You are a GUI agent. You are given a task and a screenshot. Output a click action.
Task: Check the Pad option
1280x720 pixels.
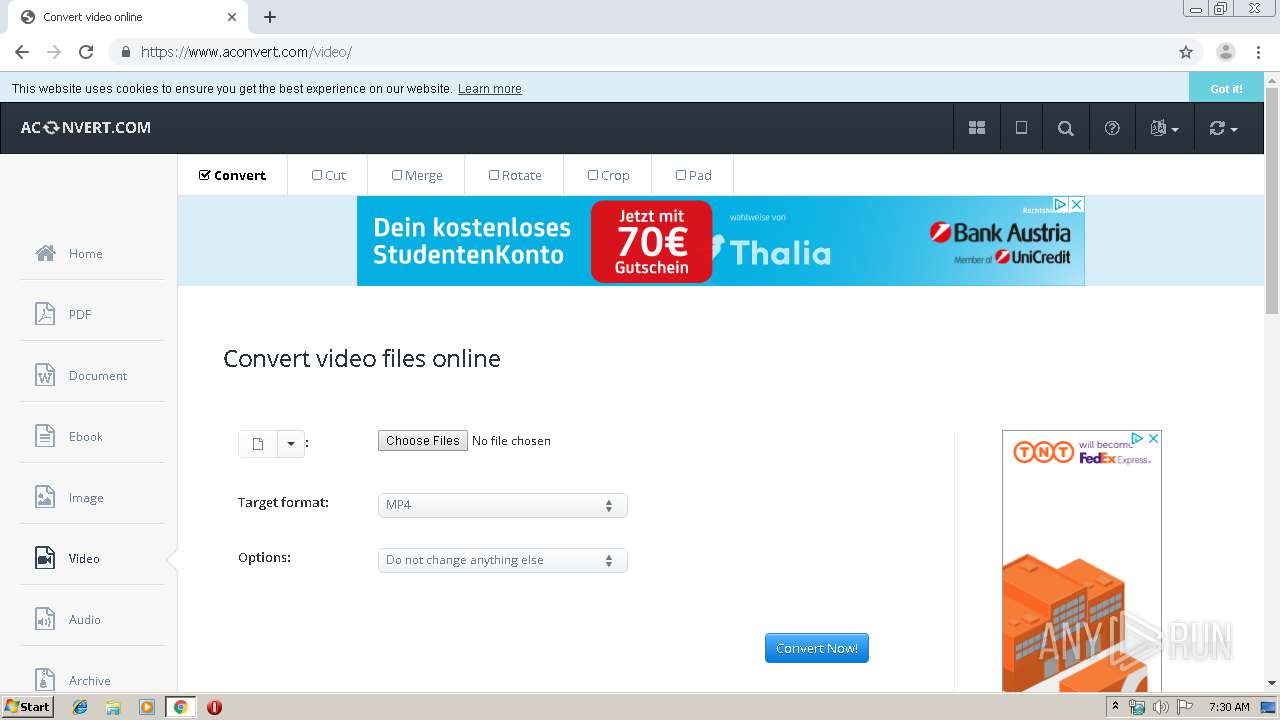tap(681, 175)
